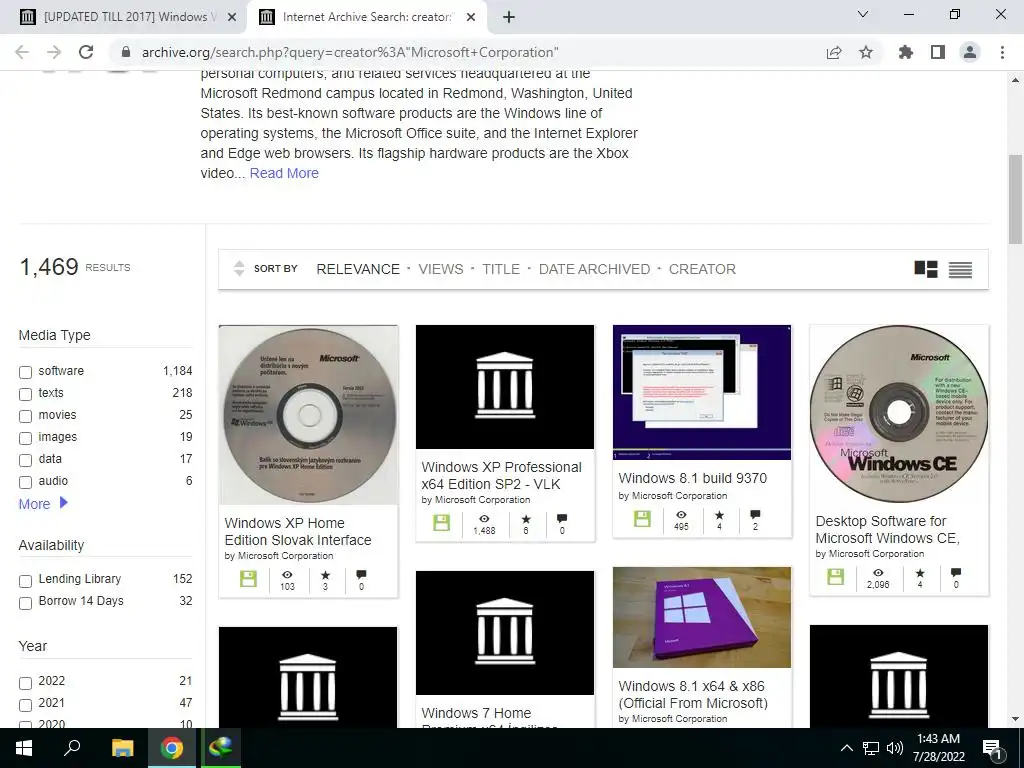Check the texts media type filter

(25, 394)
